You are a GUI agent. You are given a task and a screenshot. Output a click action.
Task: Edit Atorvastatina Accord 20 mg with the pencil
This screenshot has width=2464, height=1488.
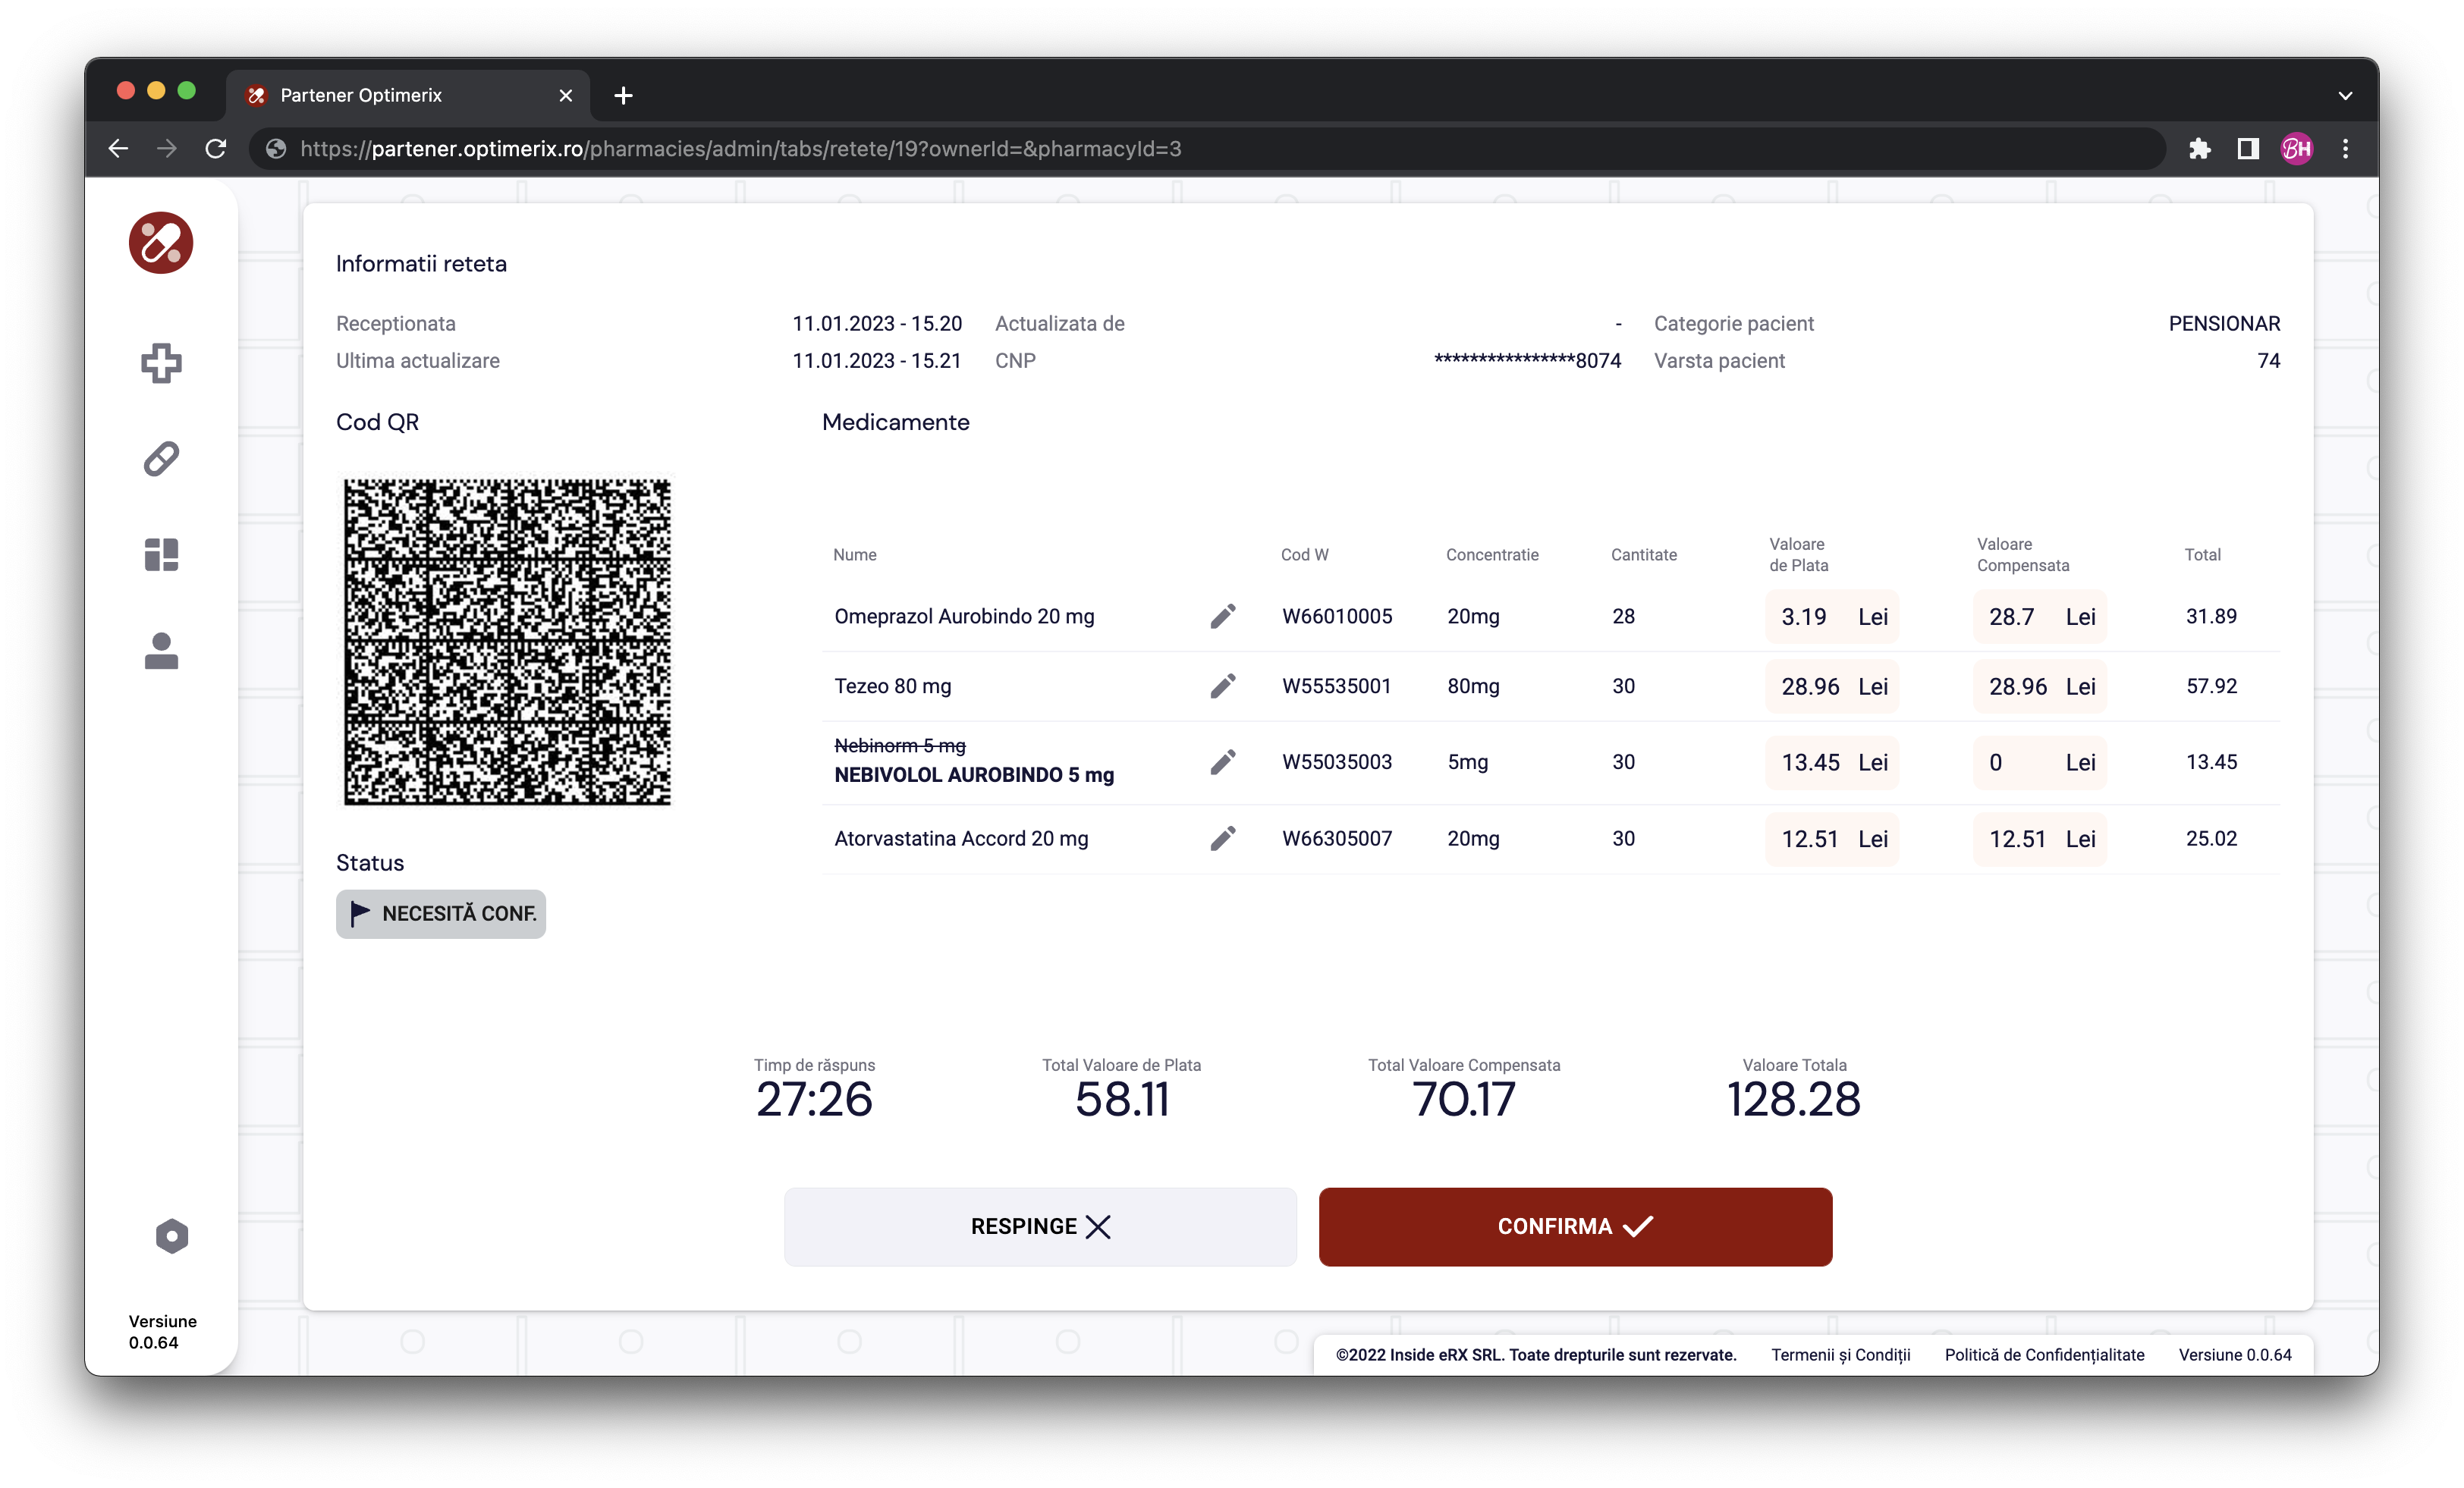click(x=1222, y=838)
